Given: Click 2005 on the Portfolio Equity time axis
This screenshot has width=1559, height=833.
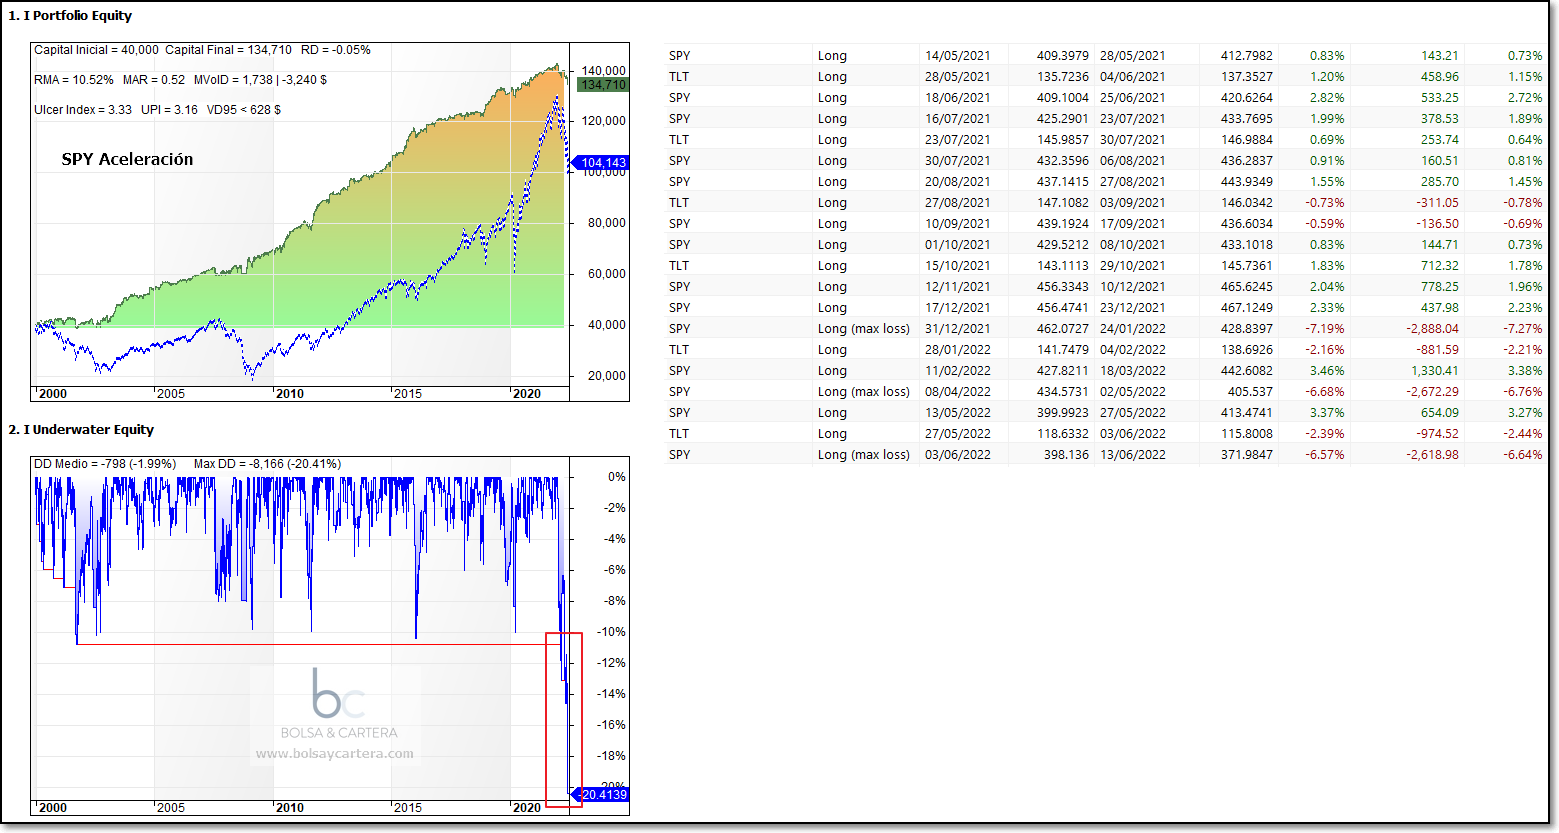Looking at the screenshot, I should pos(171,394).
